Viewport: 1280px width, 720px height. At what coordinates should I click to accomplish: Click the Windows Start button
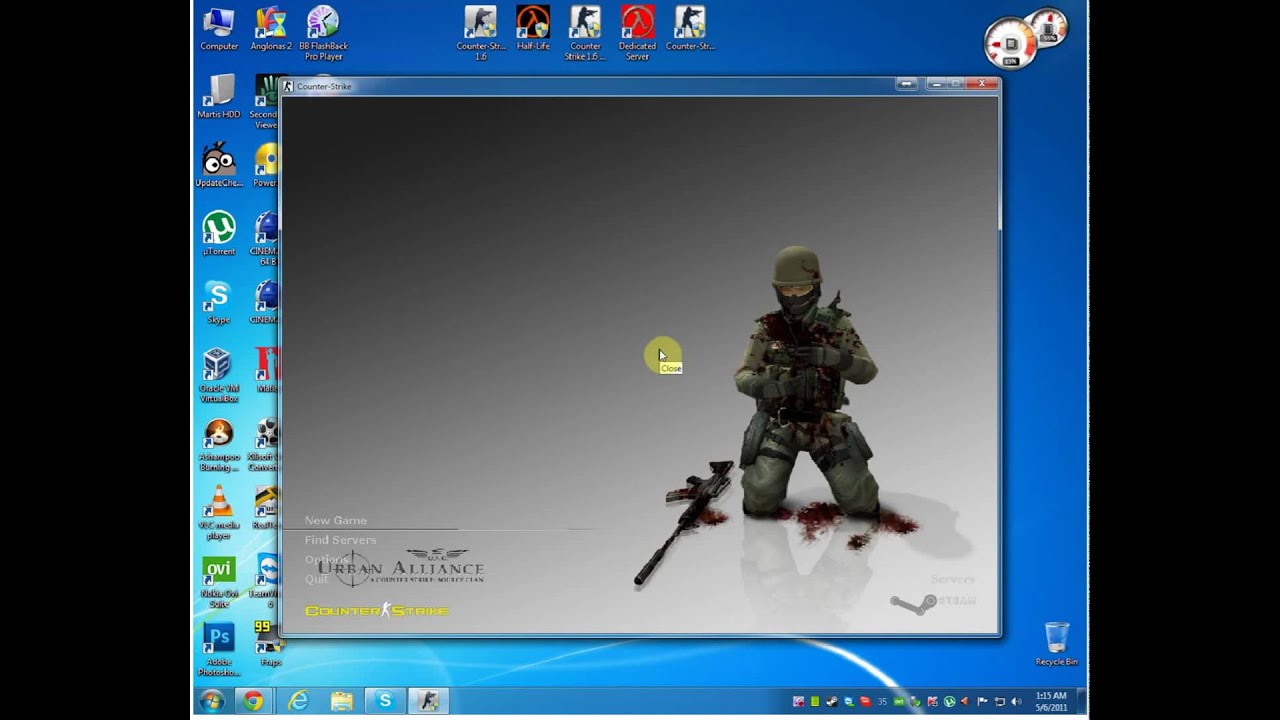pyautogui.click(x=211, y=701)
